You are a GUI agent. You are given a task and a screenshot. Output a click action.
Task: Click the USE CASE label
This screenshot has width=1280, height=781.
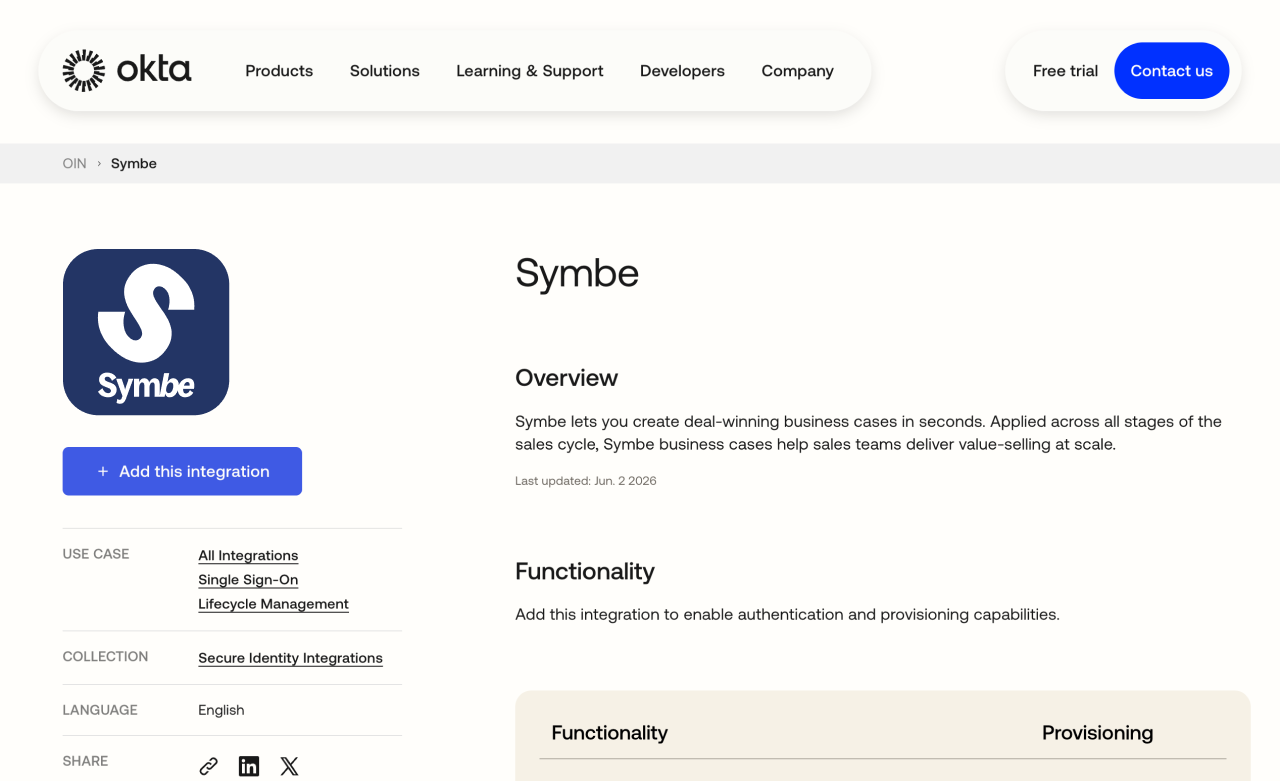pos(96,554)
